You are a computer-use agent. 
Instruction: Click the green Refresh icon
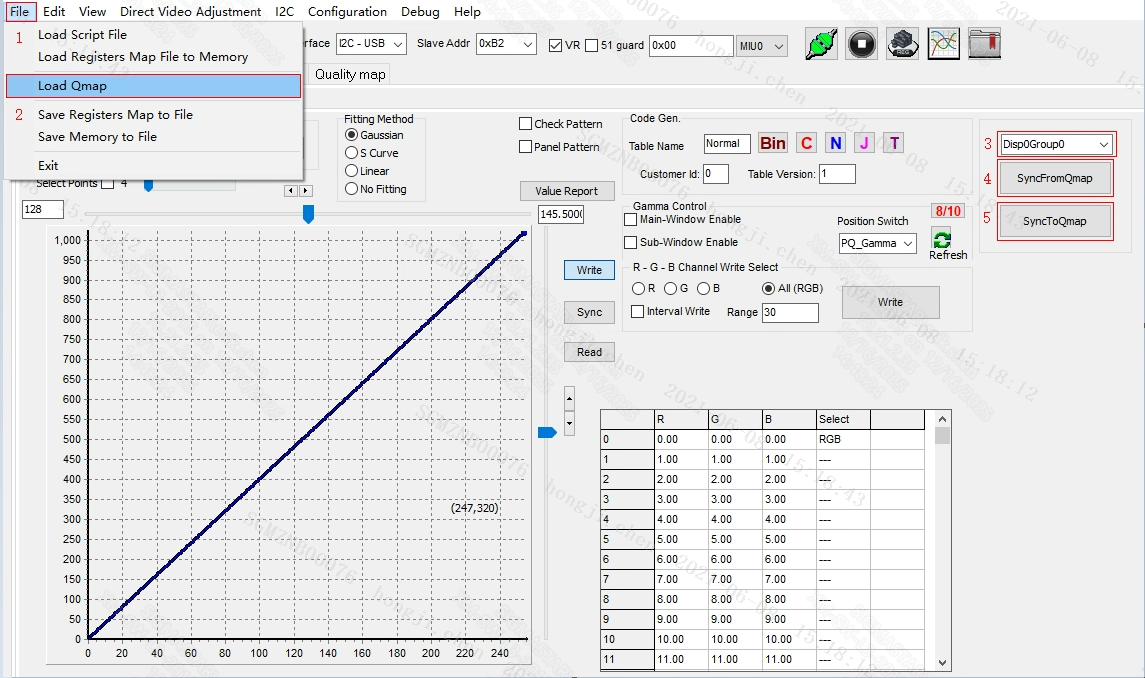[x=942, y=238]
